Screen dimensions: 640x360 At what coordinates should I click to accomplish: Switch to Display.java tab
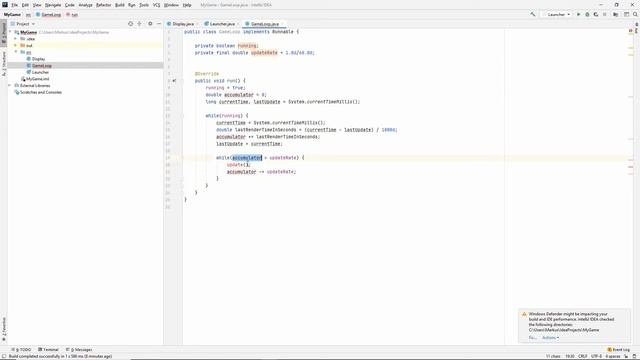(x=181, y=24)
